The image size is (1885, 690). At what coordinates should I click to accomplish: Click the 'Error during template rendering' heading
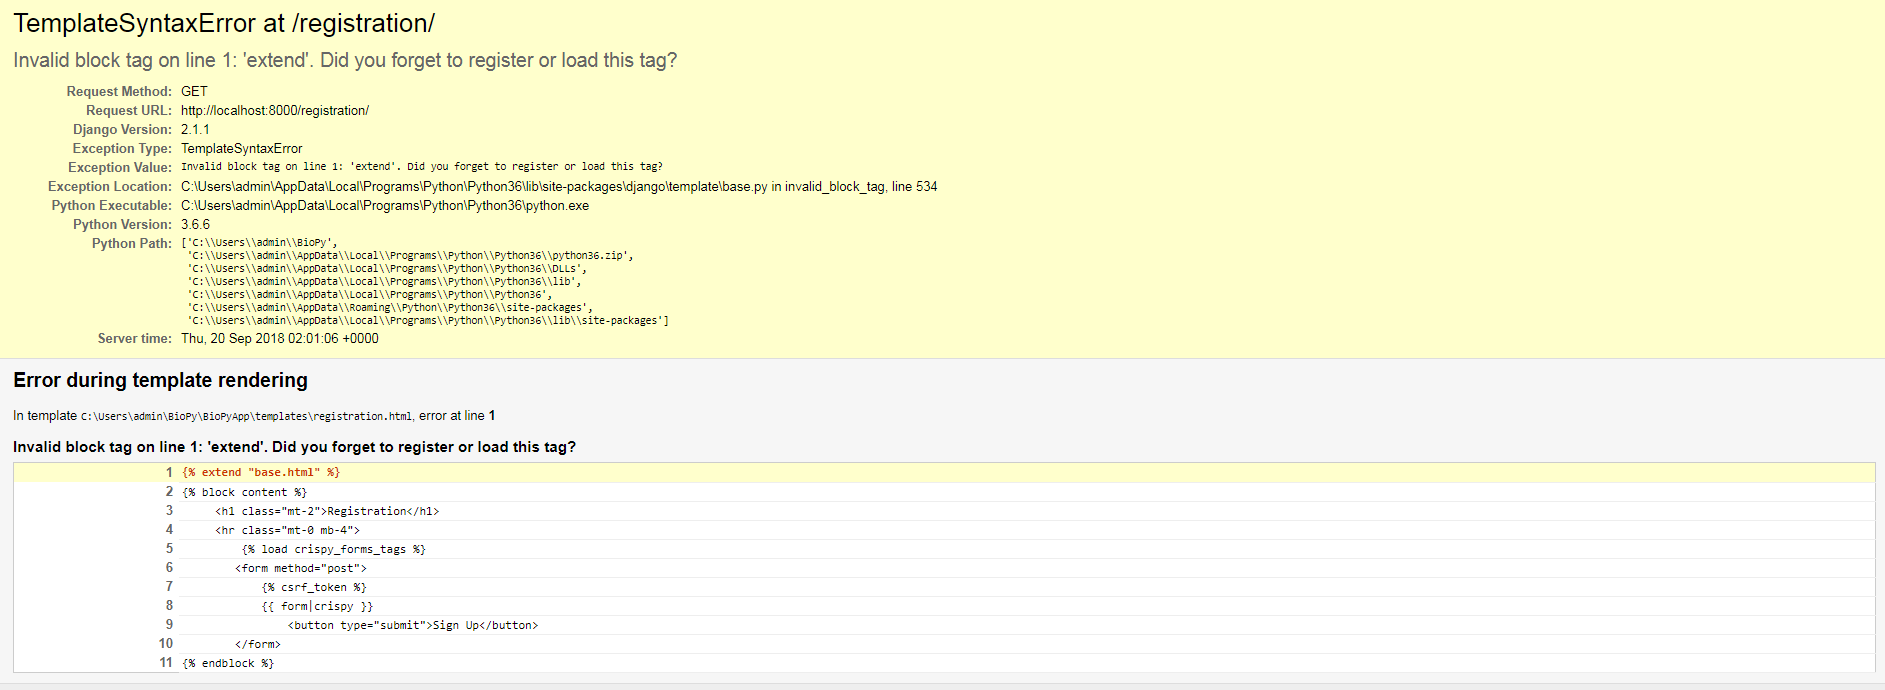click(160, 380)
